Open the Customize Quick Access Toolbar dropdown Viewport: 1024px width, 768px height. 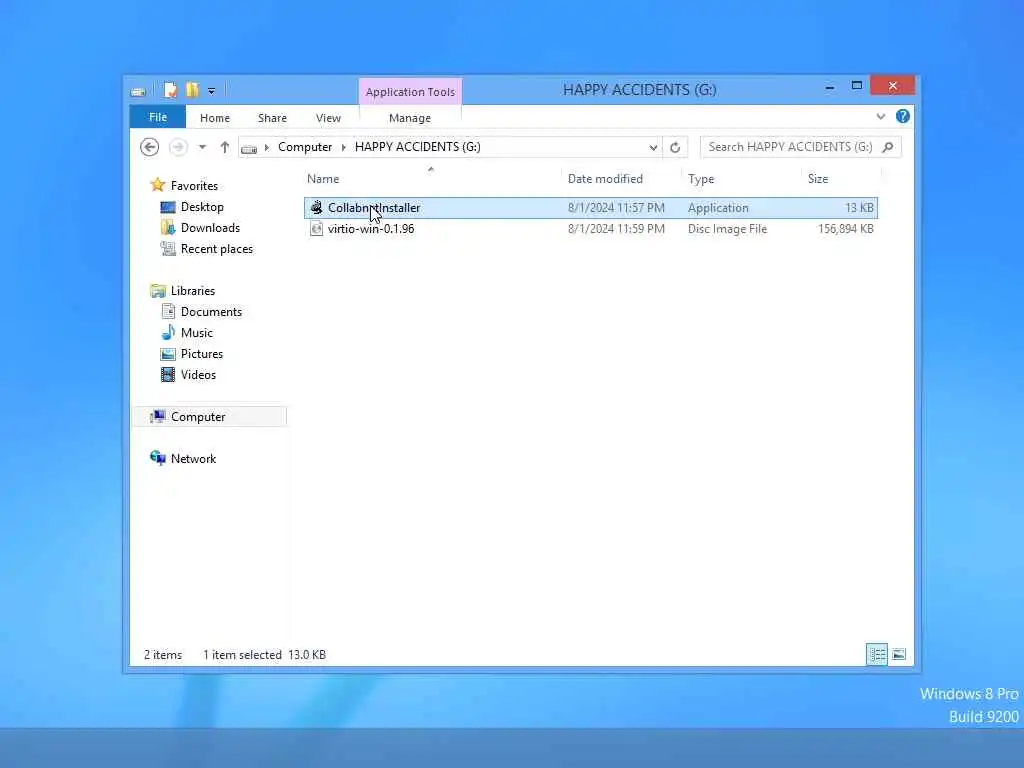click(x=212, y=91)
